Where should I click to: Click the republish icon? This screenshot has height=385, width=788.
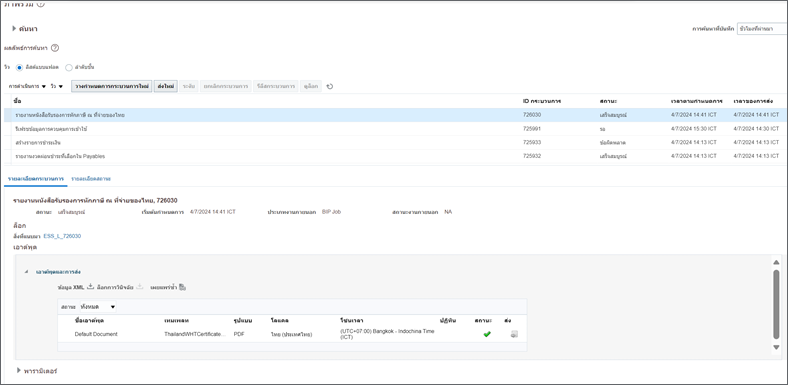[182, 287]
